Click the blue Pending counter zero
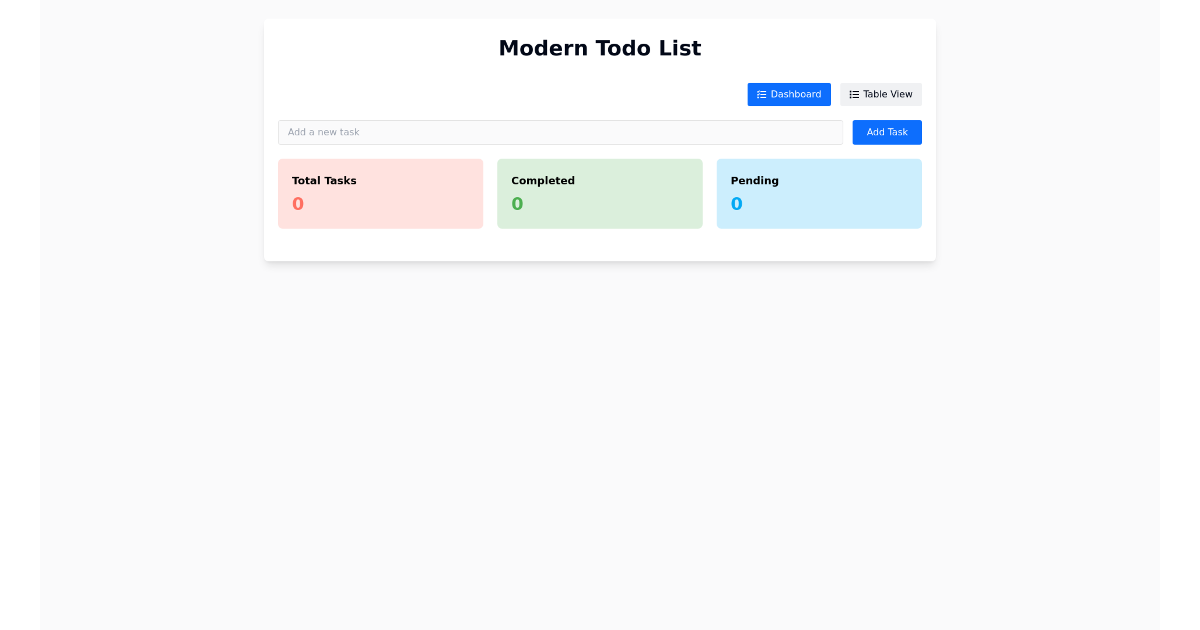Image resolution: width=1200 pixels, height=630 pixels. (x=736, y=203)
